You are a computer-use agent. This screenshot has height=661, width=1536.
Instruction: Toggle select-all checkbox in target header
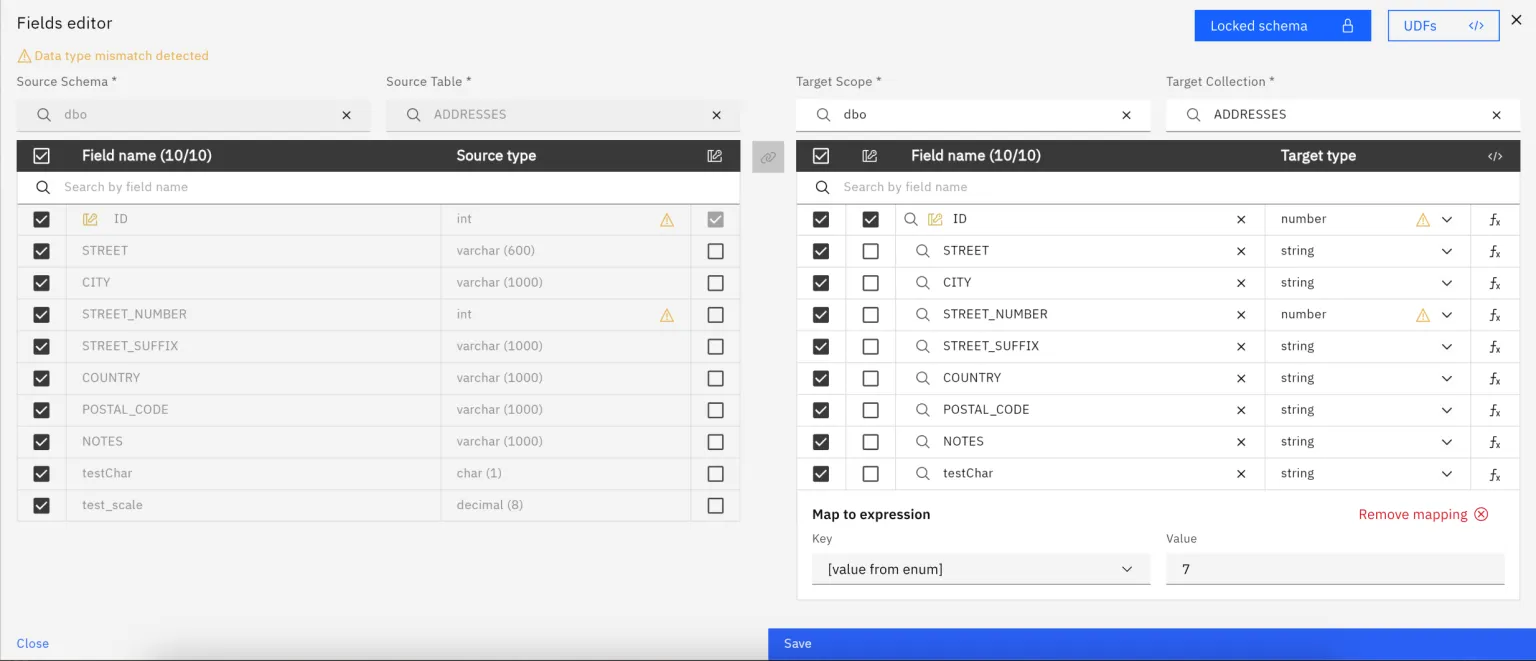click(x=821, y=156)
